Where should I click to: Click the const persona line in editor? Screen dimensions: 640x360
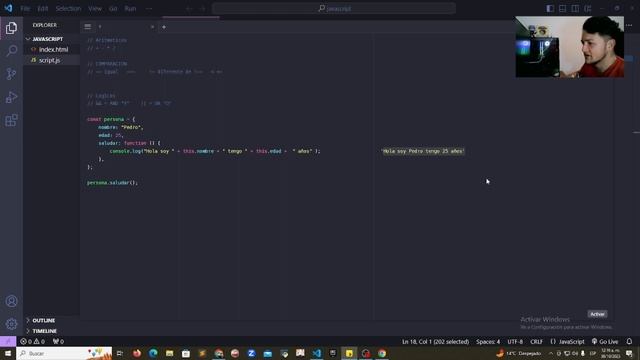(x=111, y=119)
